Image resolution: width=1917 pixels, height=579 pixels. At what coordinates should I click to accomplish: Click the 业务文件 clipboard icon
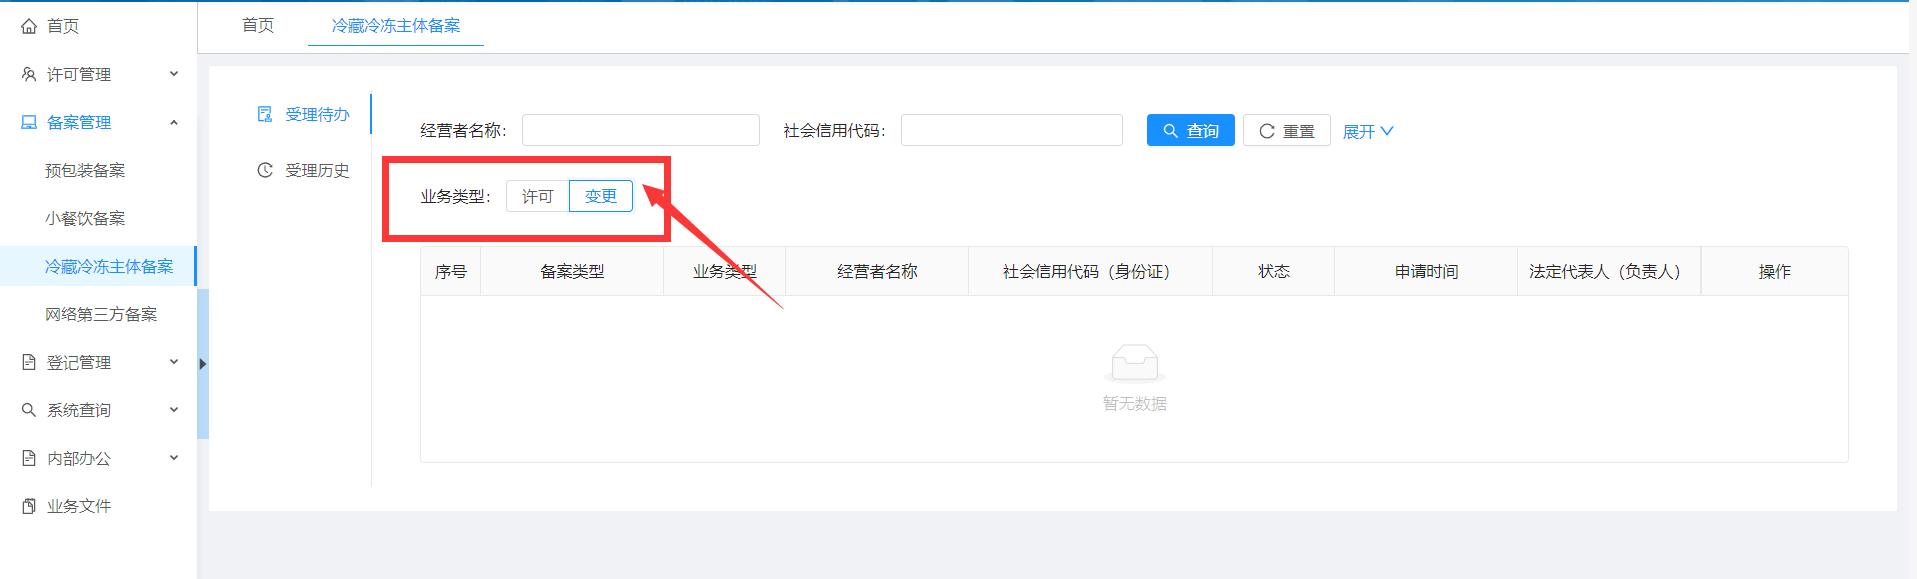(x=29, y=506)
